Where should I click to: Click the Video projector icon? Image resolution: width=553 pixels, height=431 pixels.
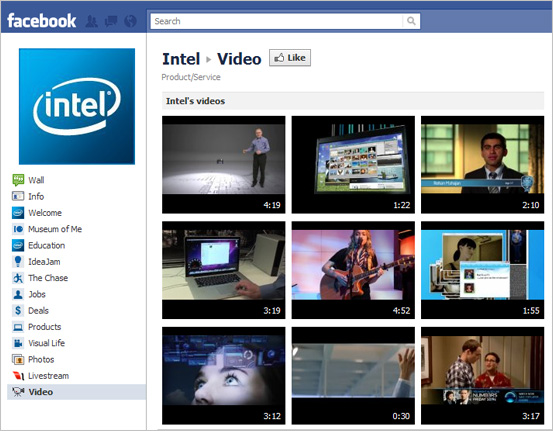18,392
